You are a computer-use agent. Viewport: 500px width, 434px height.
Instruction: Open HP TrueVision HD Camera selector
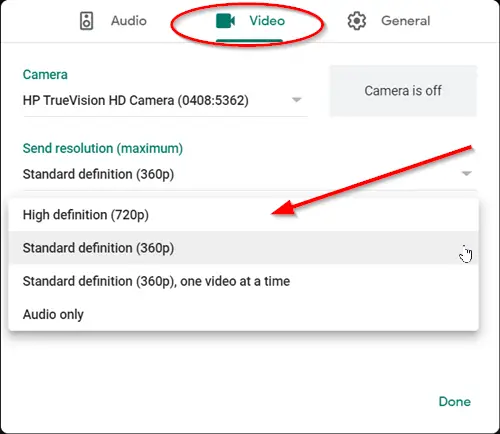pyautogui.click(x=165, y=100)
